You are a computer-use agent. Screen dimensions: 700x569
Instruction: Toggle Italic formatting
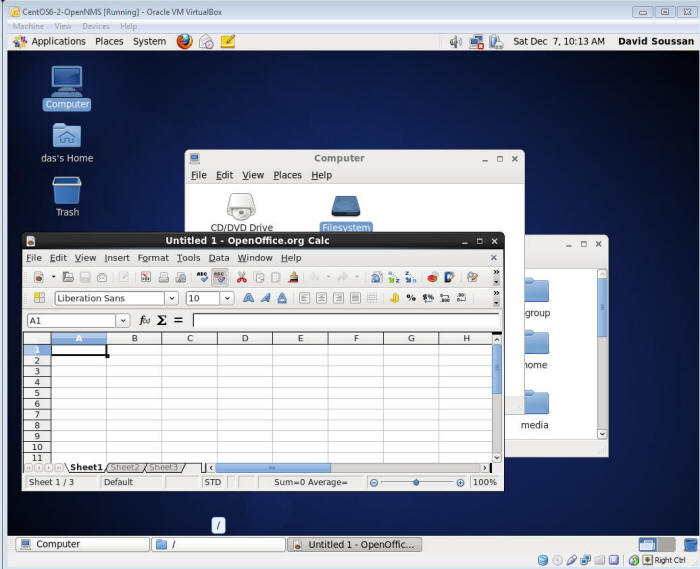pyautogui.click(x=265, y=298)
